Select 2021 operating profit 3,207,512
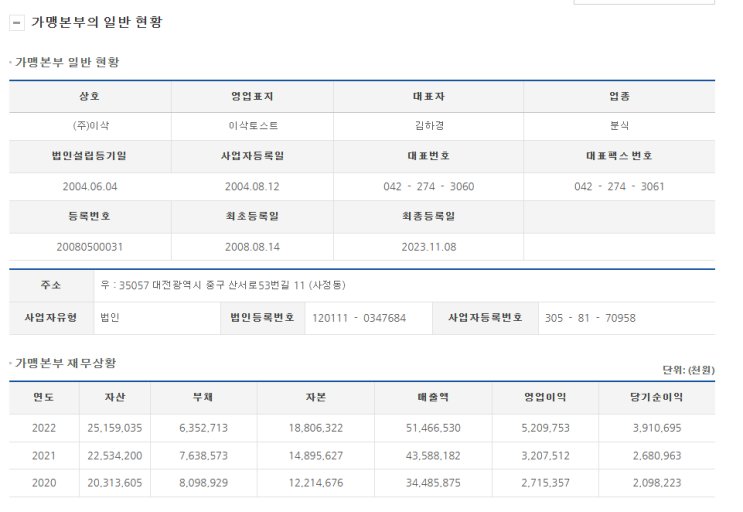 [545, 456]
